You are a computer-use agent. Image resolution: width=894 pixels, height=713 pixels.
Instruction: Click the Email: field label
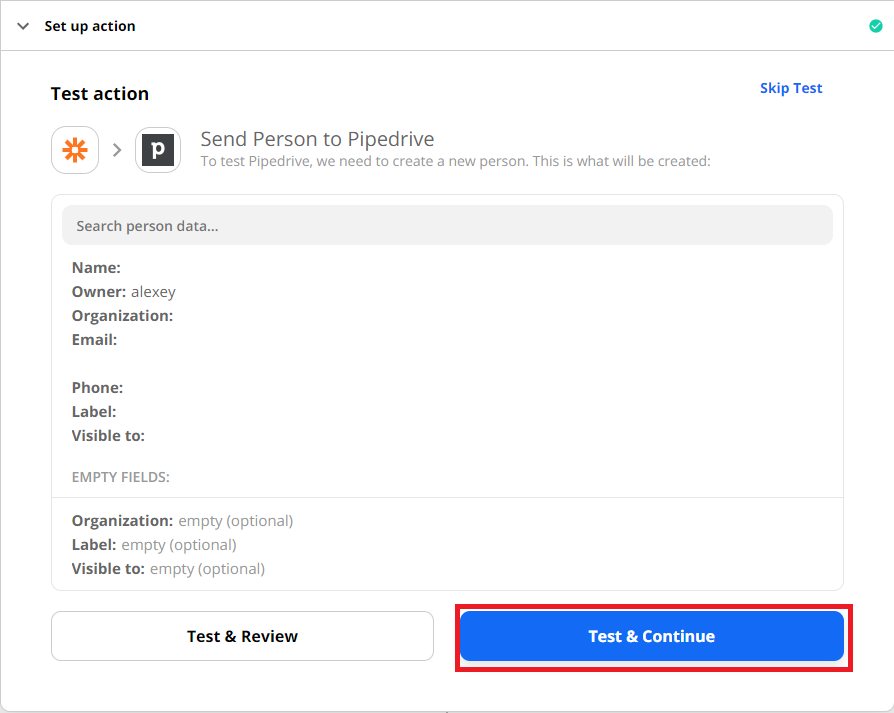[95, 340]
